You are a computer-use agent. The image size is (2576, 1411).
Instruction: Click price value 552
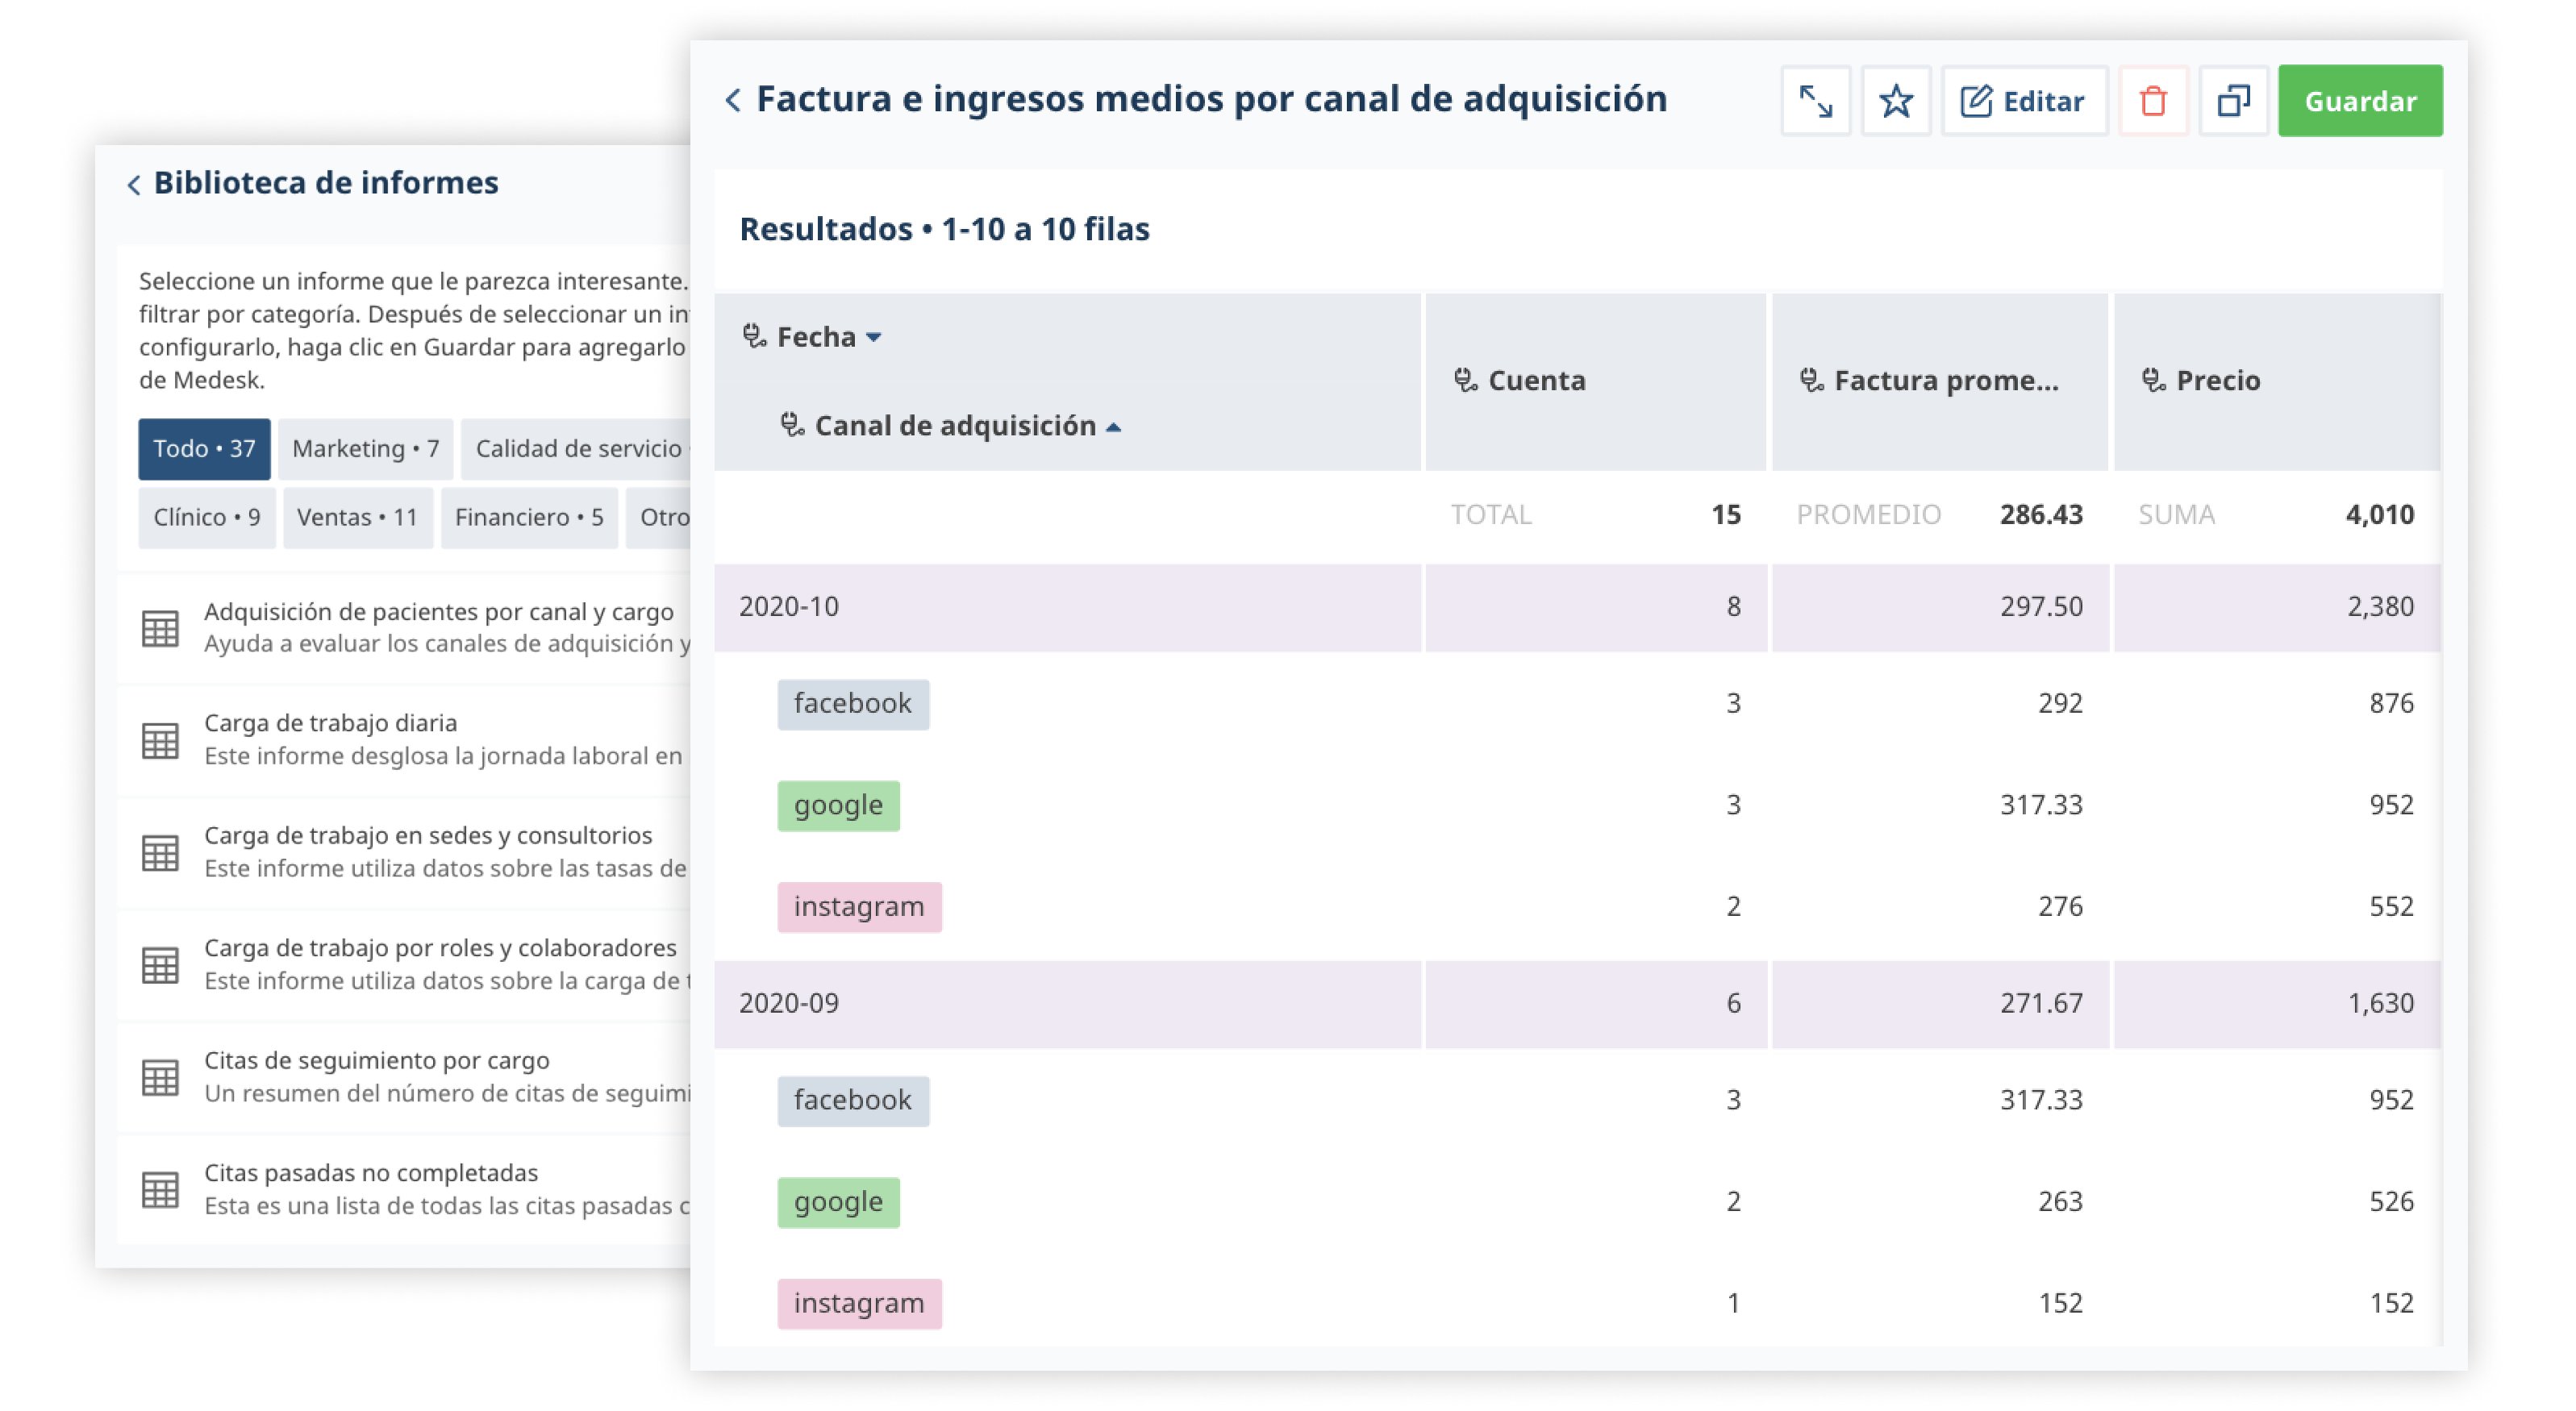pos(2391,907)
